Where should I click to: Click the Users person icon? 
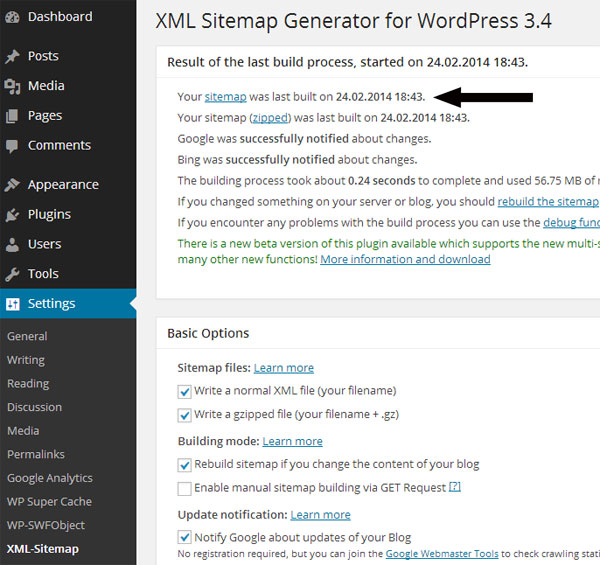click(x=12, y=244)
